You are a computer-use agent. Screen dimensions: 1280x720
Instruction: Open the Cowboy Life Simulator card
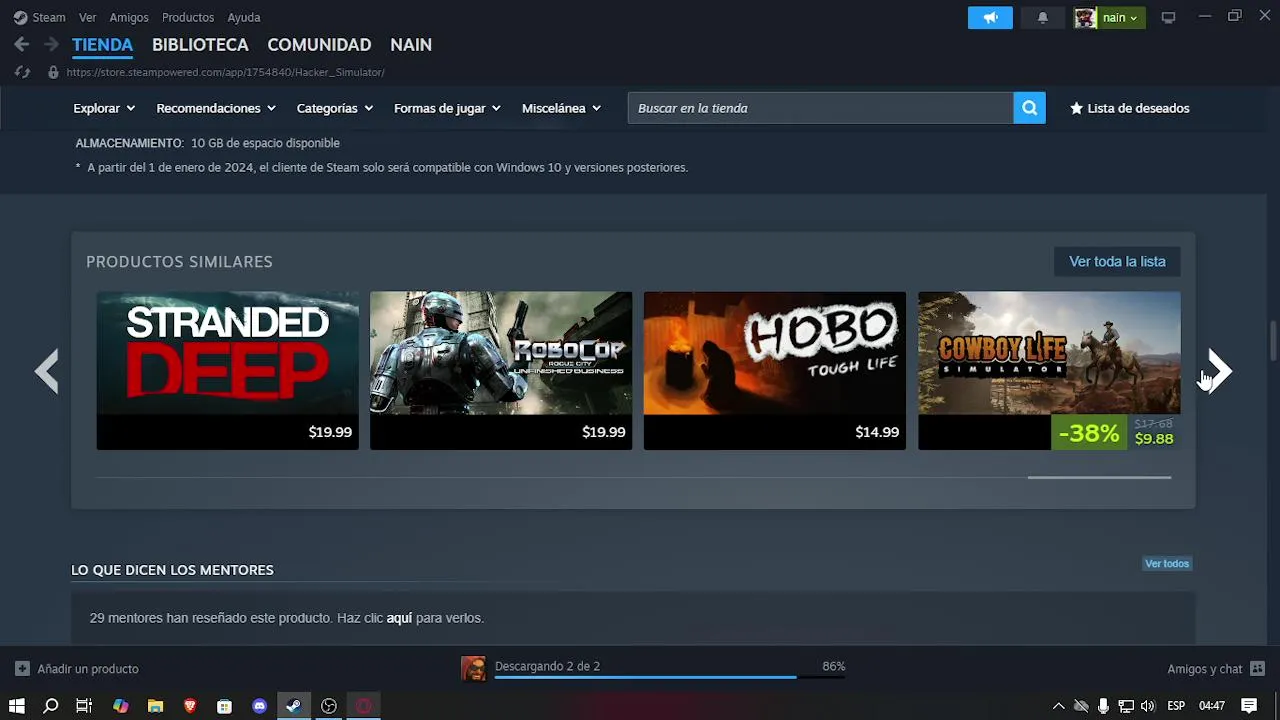click(1049, 370)
